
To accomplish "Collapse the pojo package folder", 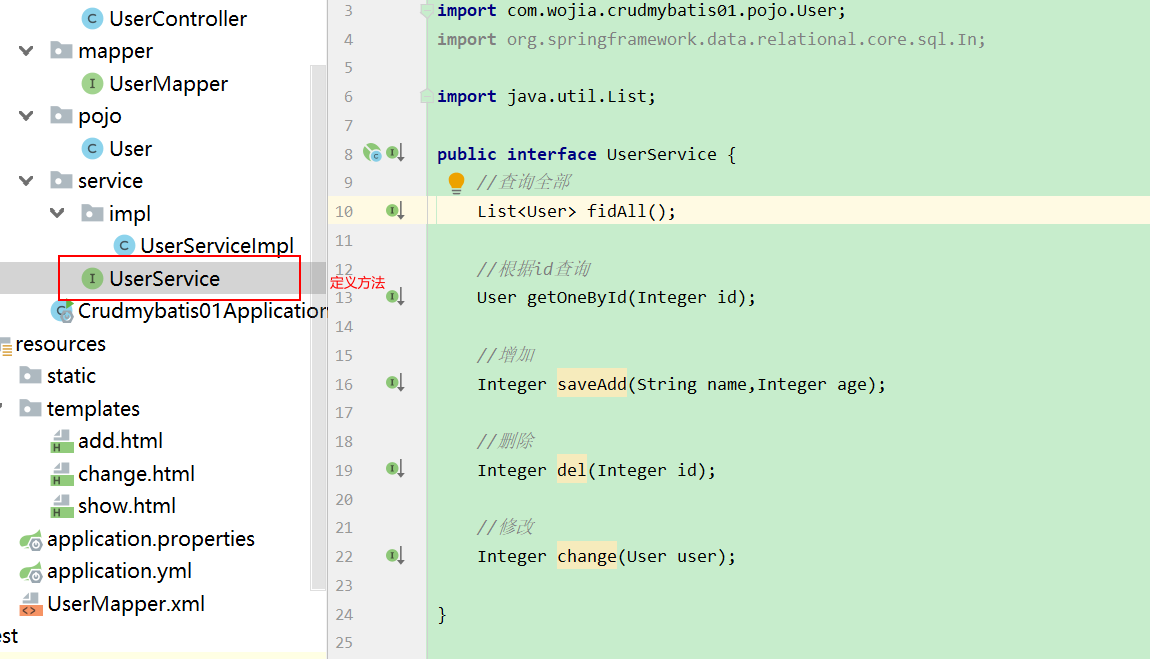I will point(26,116).
